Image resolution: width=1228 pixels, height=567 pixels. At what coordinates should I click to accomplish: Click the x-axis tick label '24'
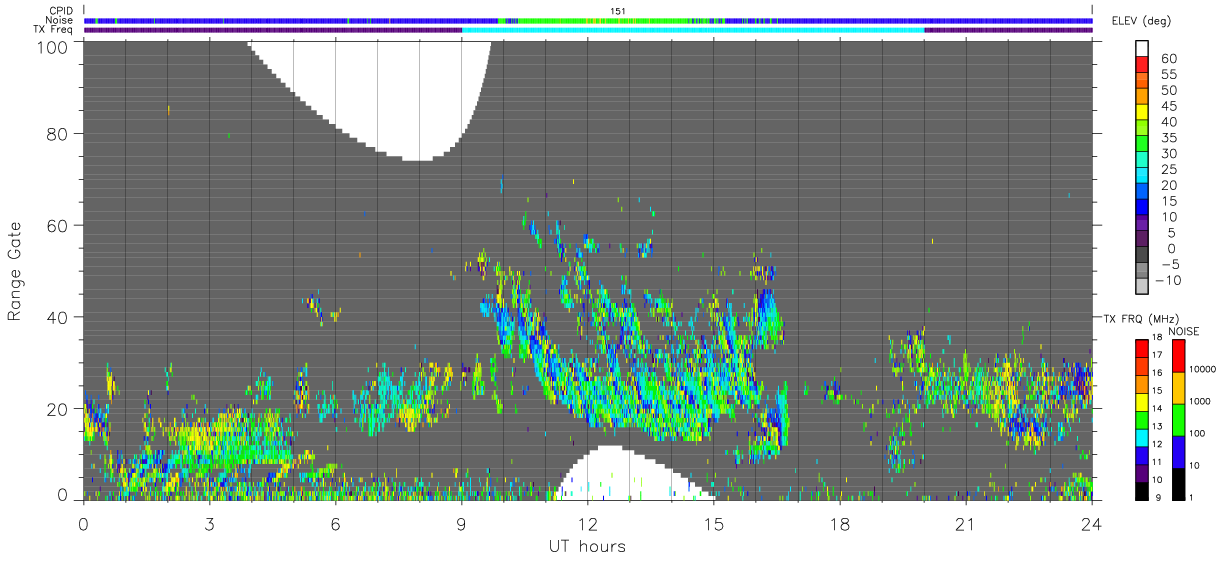[x=1091, y=524]
